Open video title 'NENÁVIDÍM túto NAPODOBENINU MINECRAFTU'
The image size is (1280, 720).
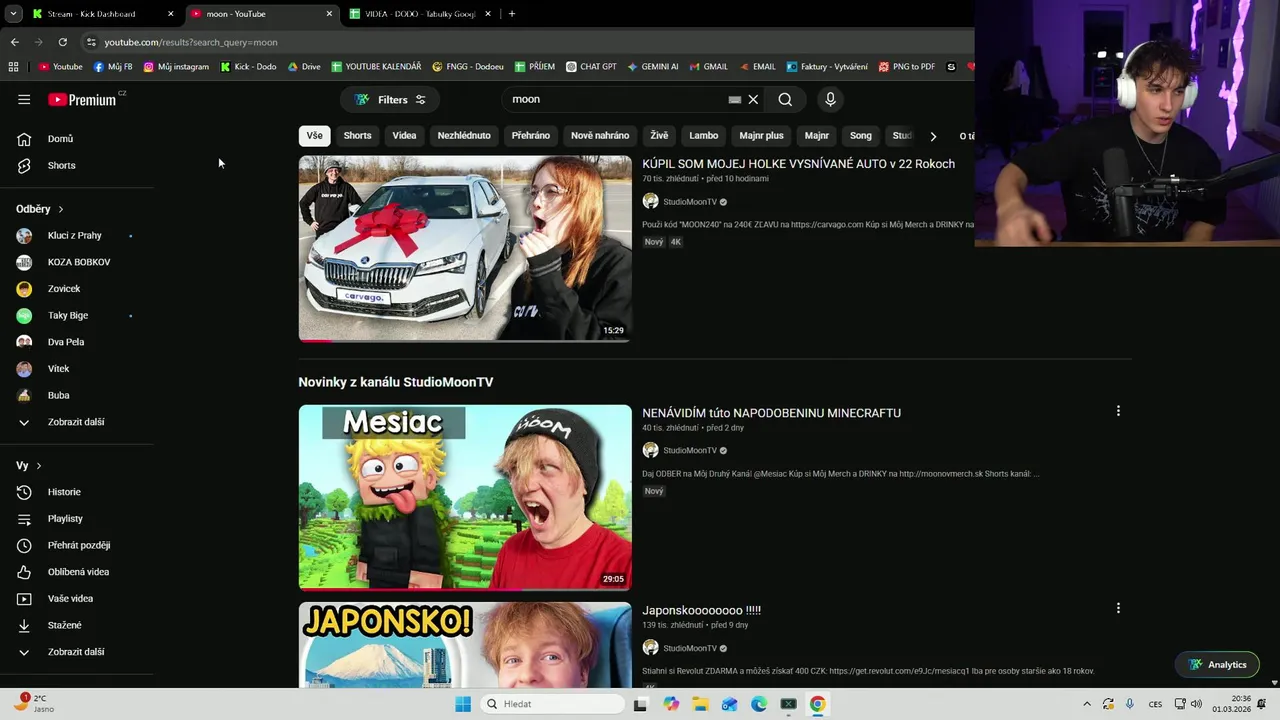point(771,413)
